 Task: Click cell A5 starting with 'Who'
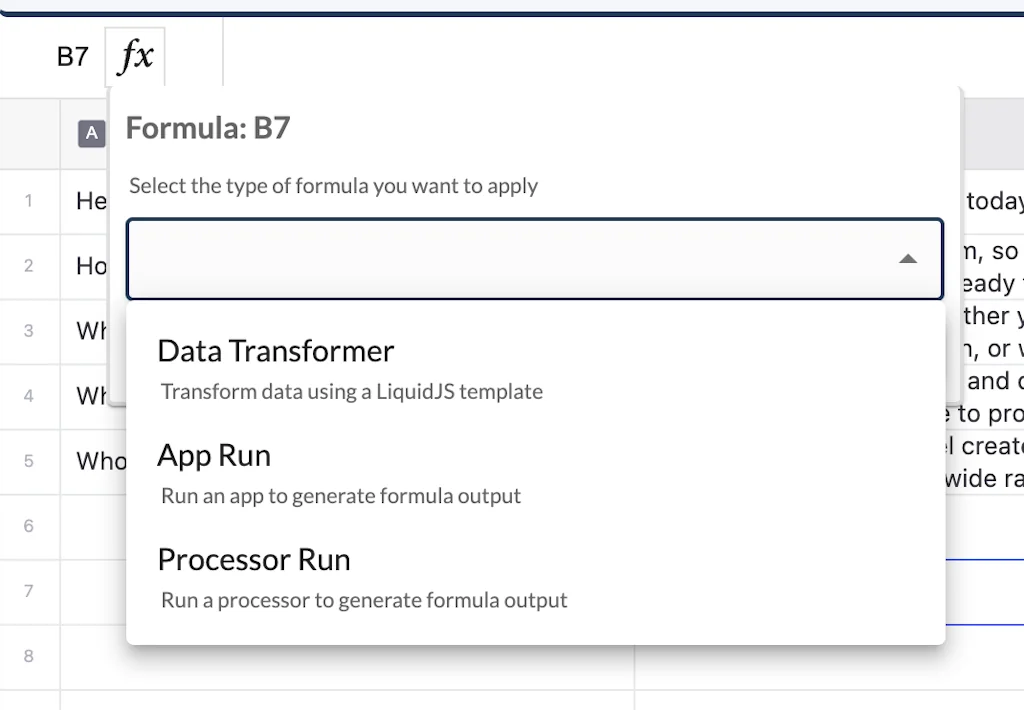click(95, 461)
